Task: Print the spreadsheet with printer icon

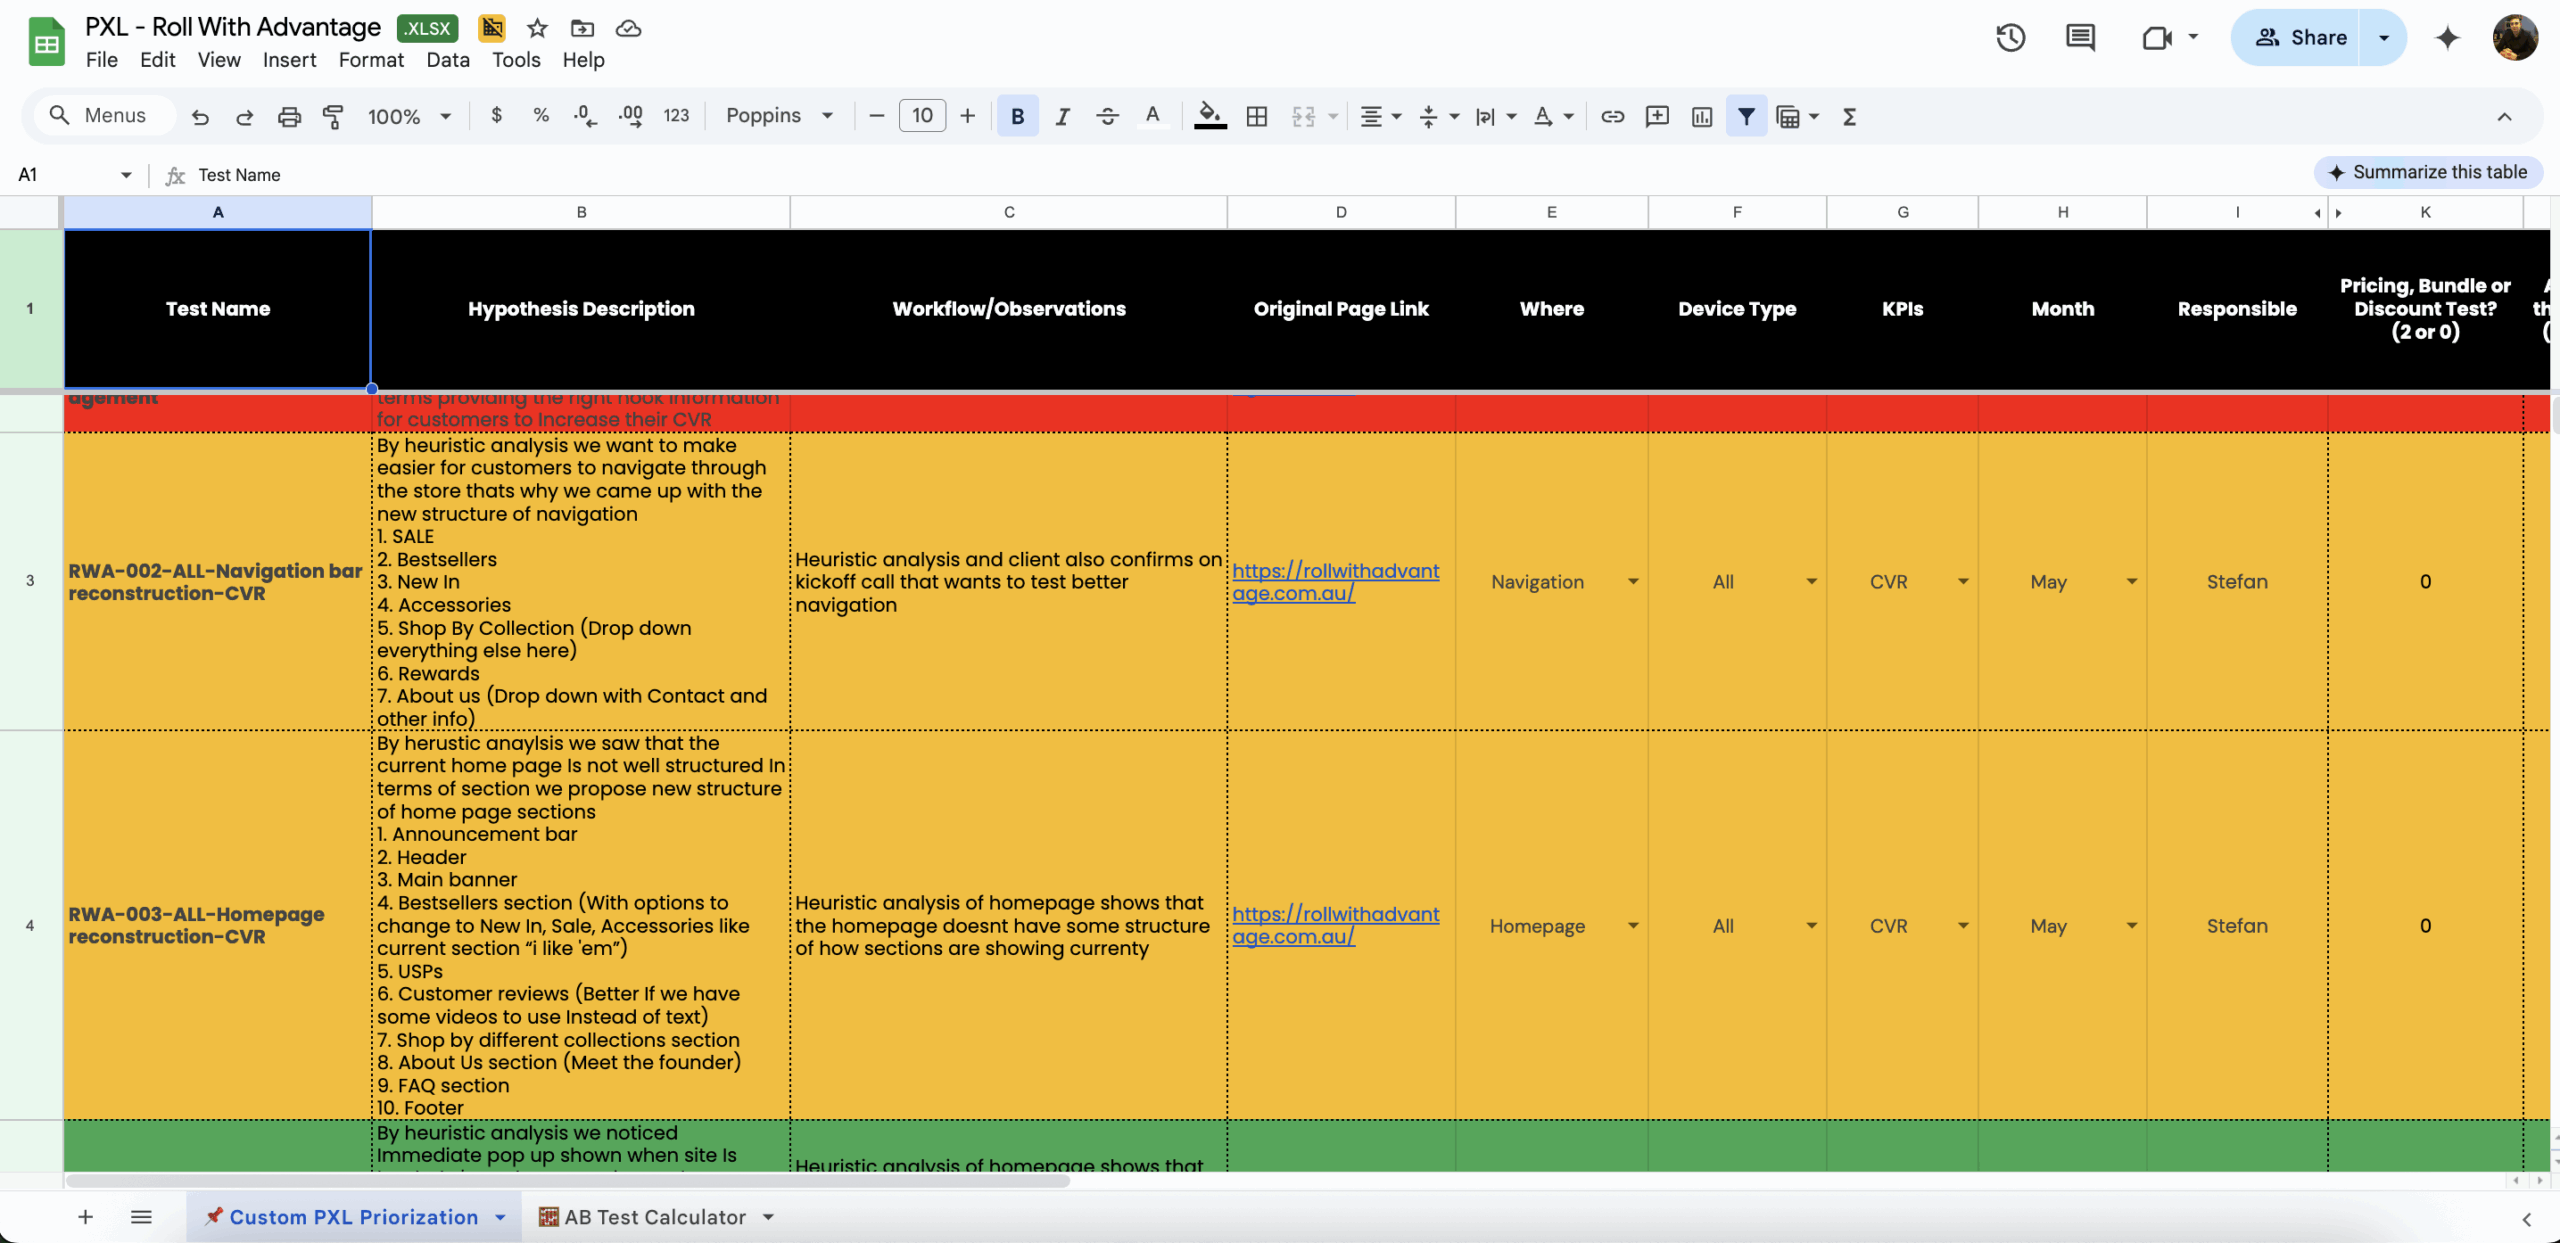Action: coord(289,117)
